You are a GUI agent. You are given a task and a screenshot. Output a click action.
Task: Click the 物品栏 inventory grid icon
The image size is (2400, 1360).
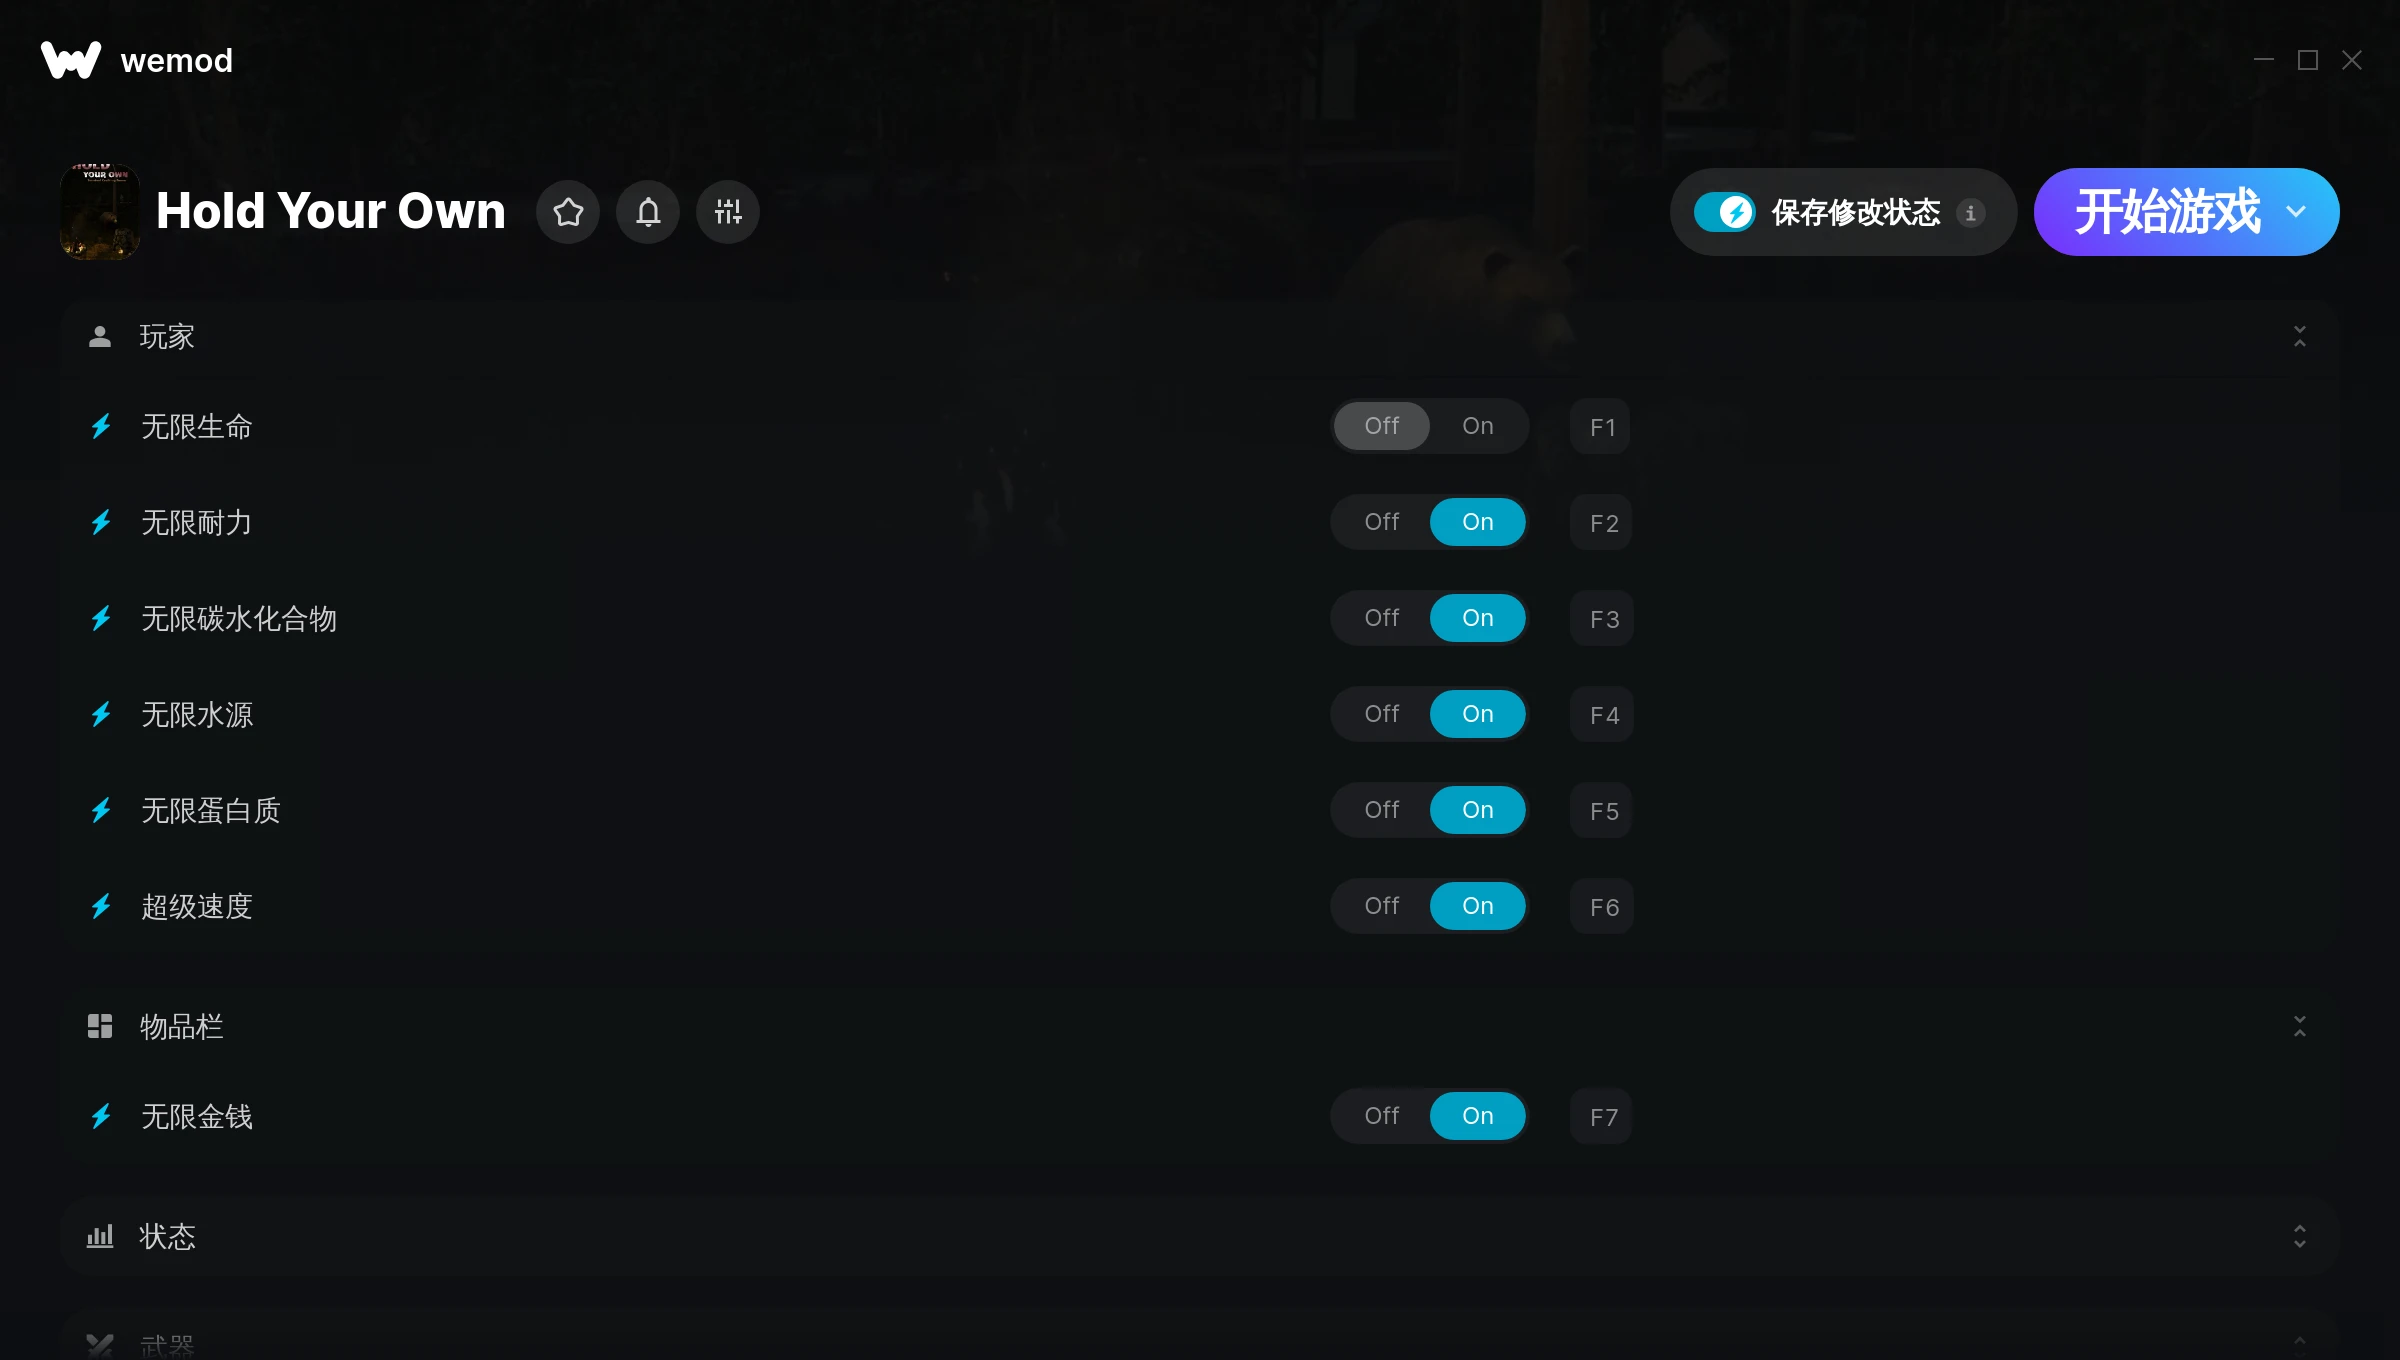tap(100, 1026)
